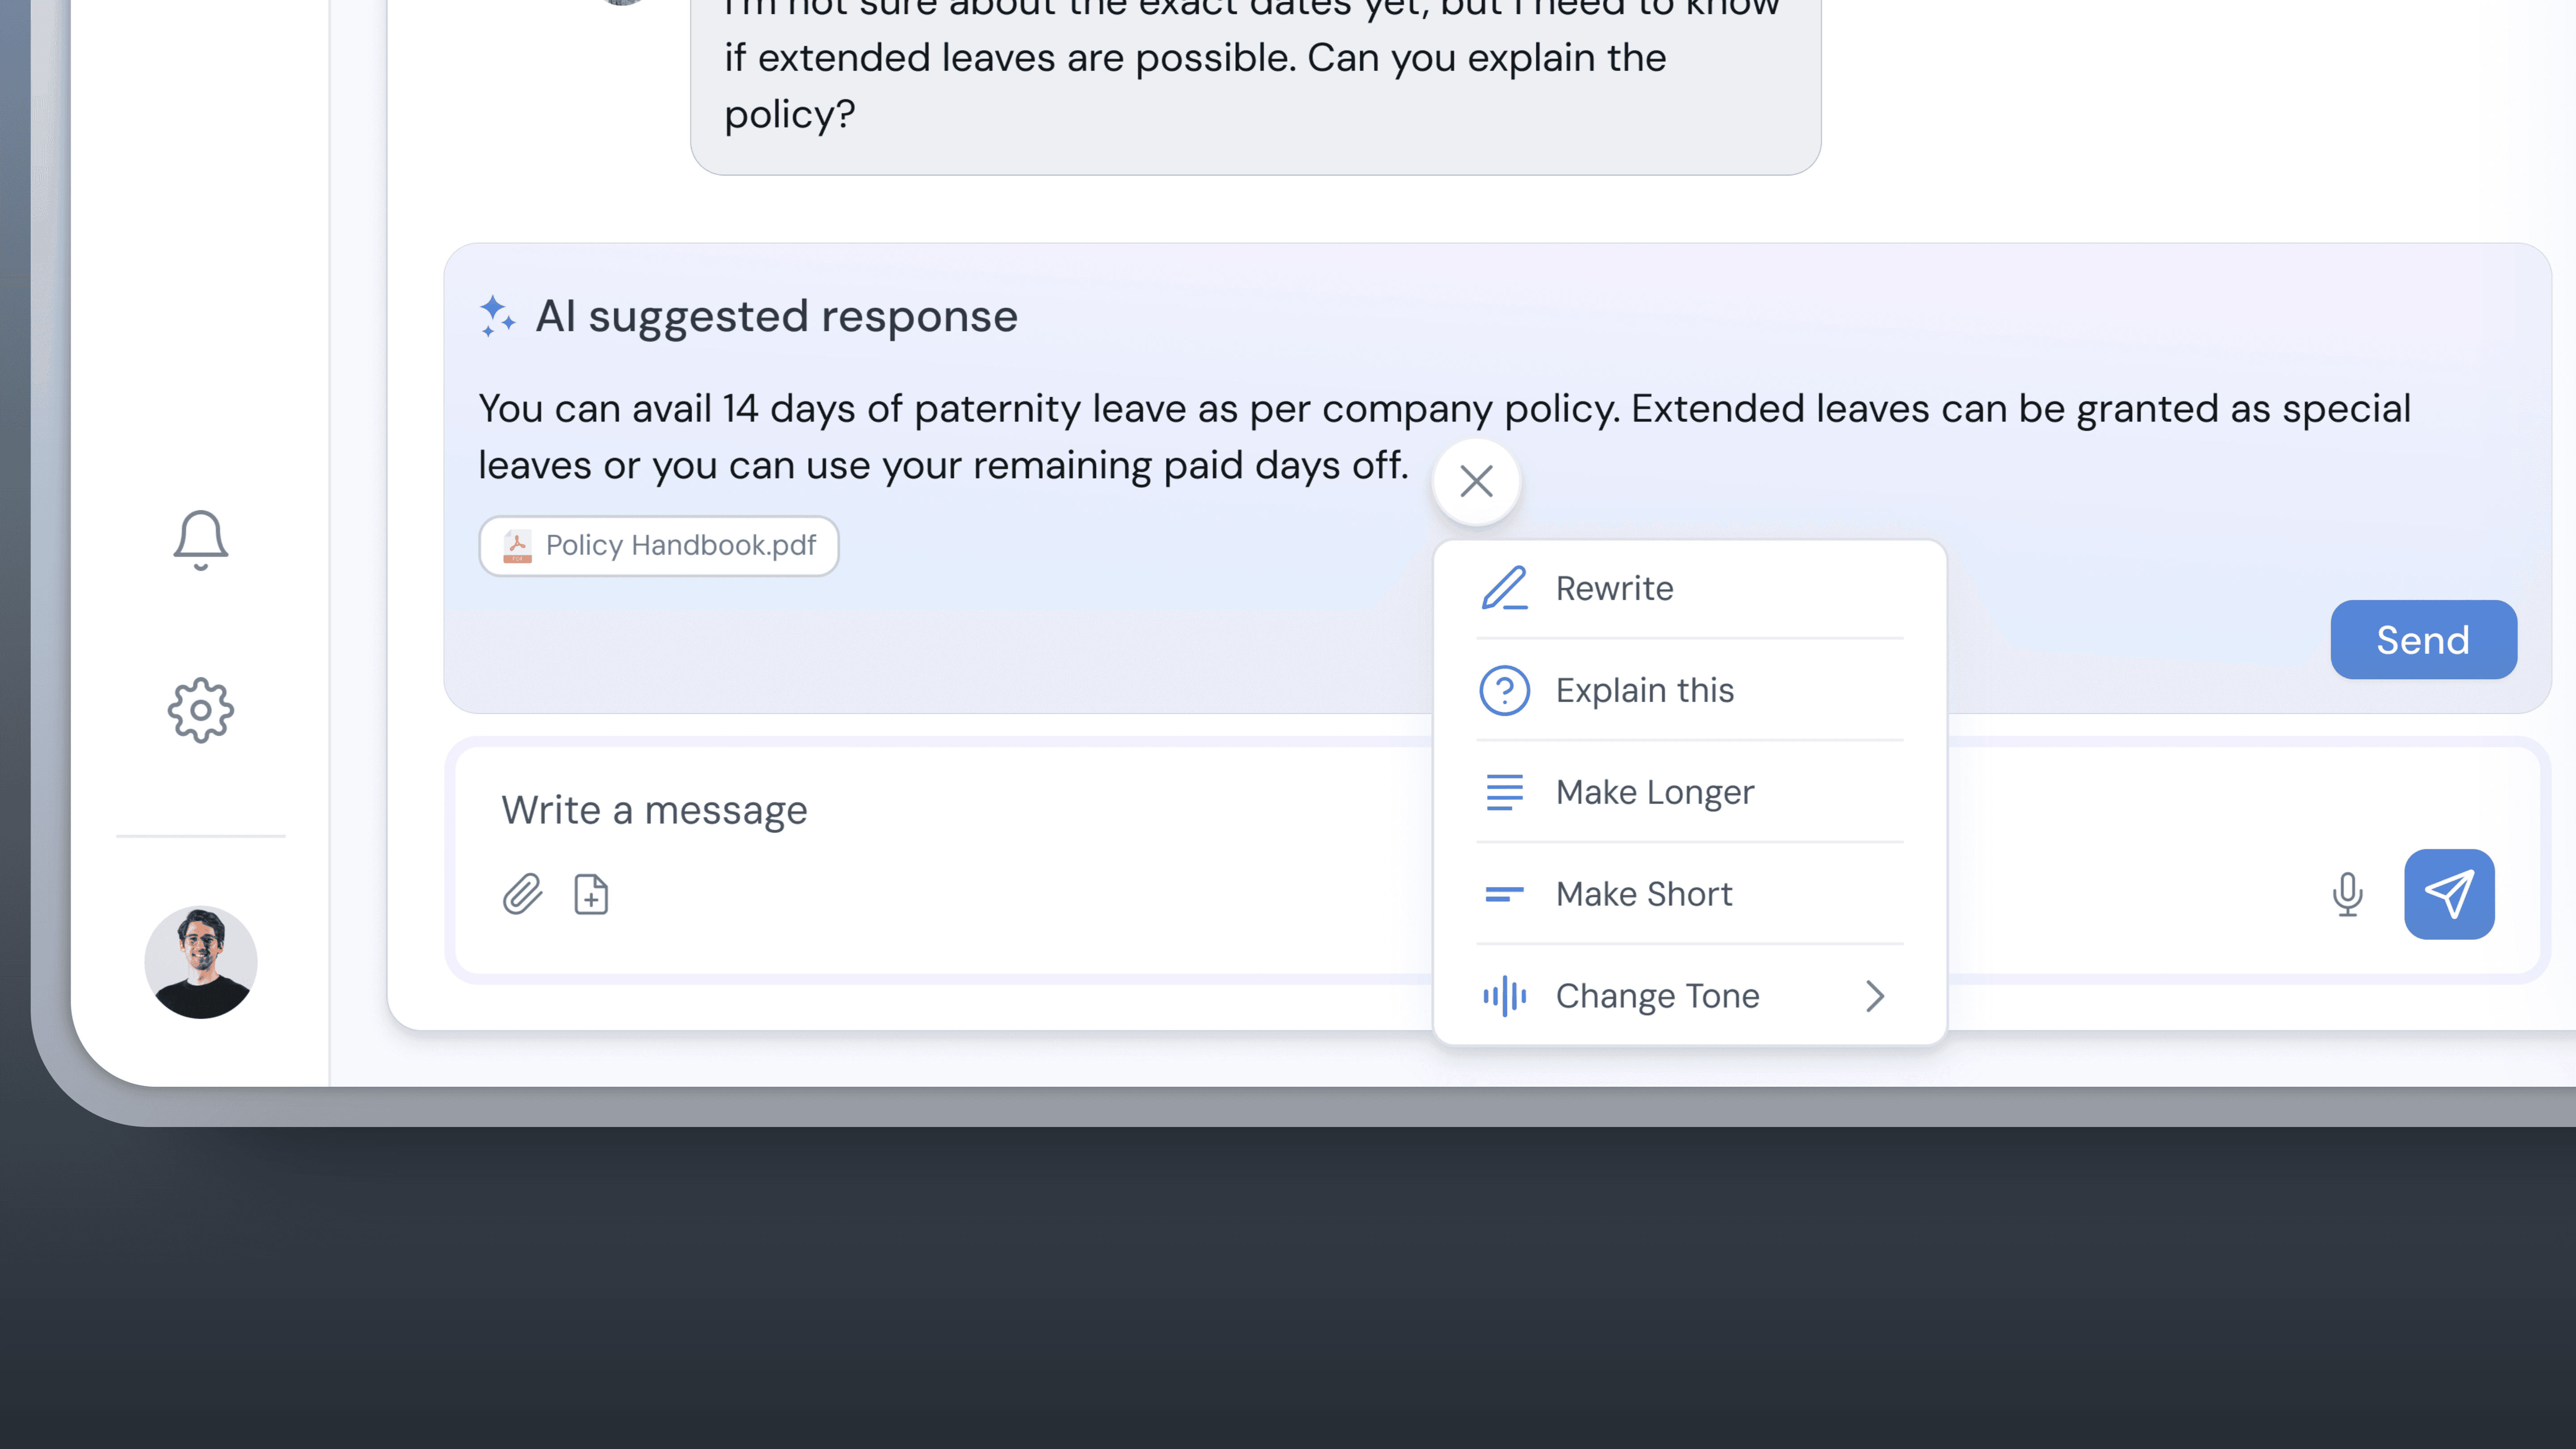Choose Make Short option

(1643, 894)
